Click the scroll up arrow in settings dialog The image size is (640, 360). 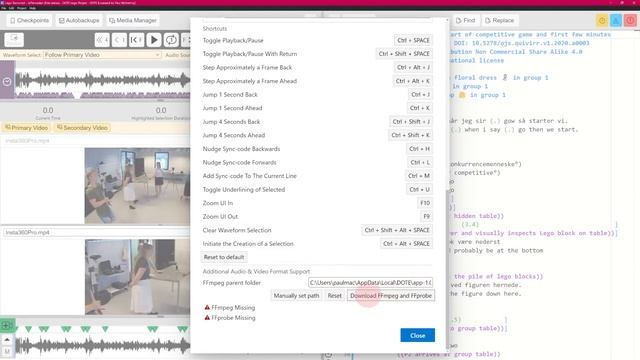pyautogui.click(x=447, y=20)
